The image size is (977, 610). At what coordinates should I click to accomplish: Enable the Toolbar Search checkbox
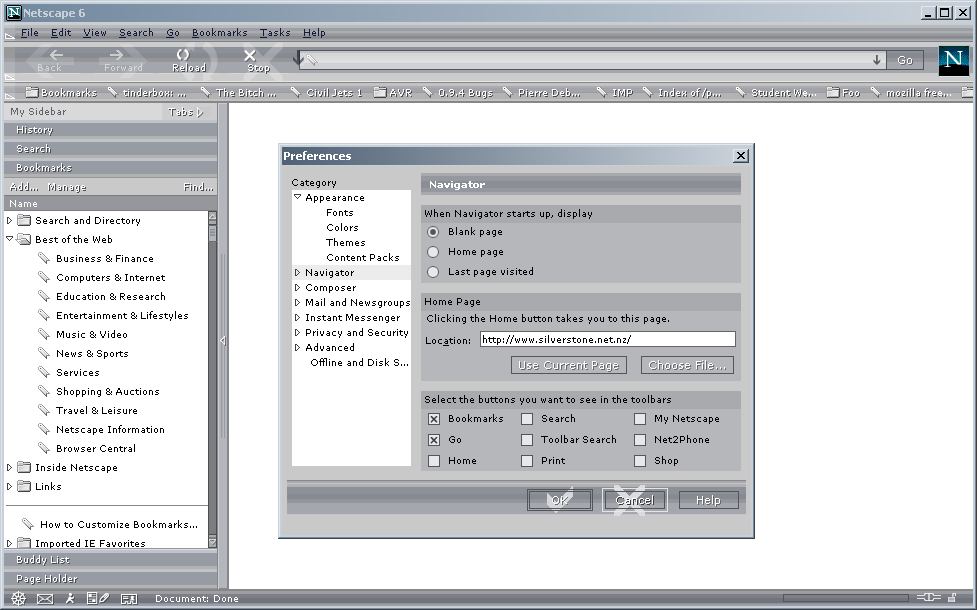coord(527,440)
